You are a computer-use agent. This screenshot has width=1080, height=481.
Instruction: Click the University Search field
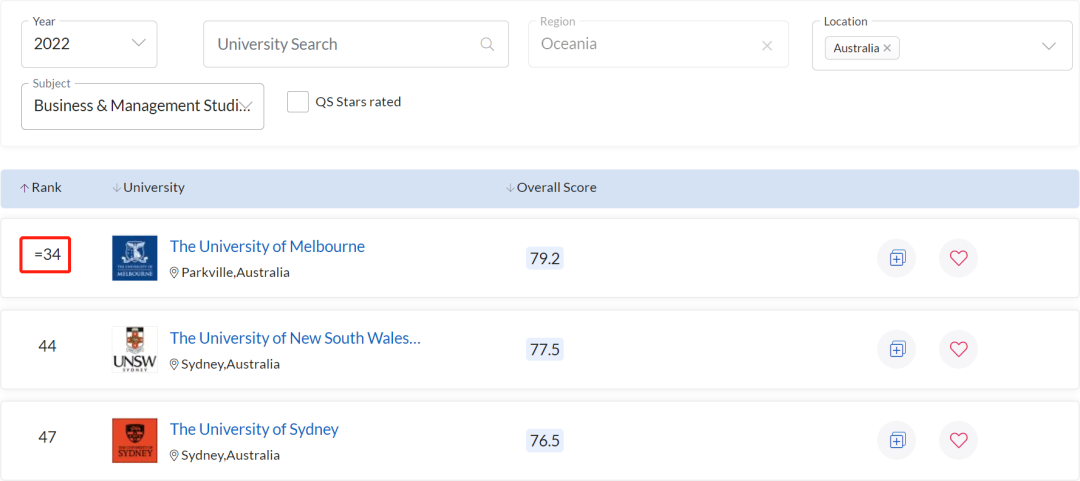(356, 44)
